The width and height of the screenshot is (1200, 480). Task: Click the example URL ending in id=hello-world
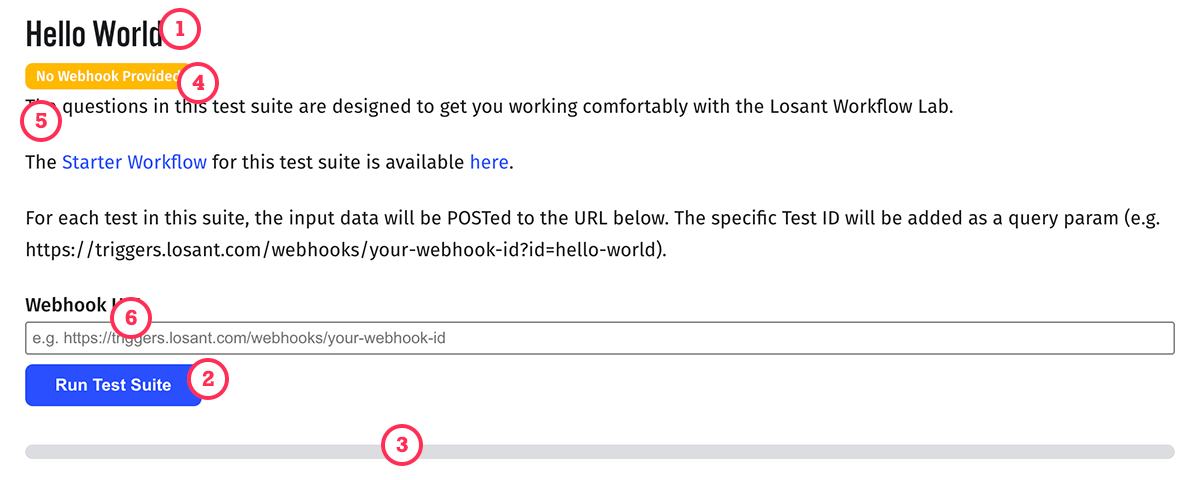tap(344, 250)
